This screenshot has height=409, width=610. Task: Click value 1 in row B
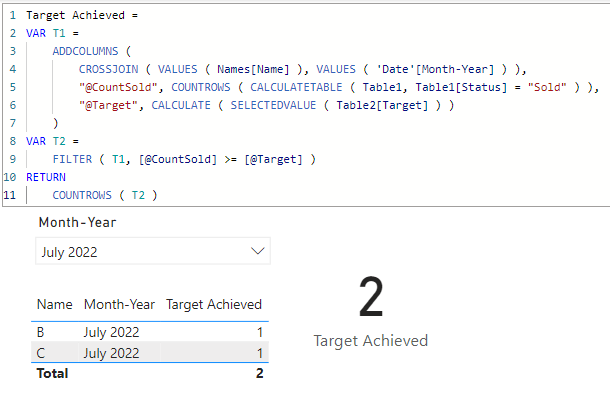coord(259,332)
